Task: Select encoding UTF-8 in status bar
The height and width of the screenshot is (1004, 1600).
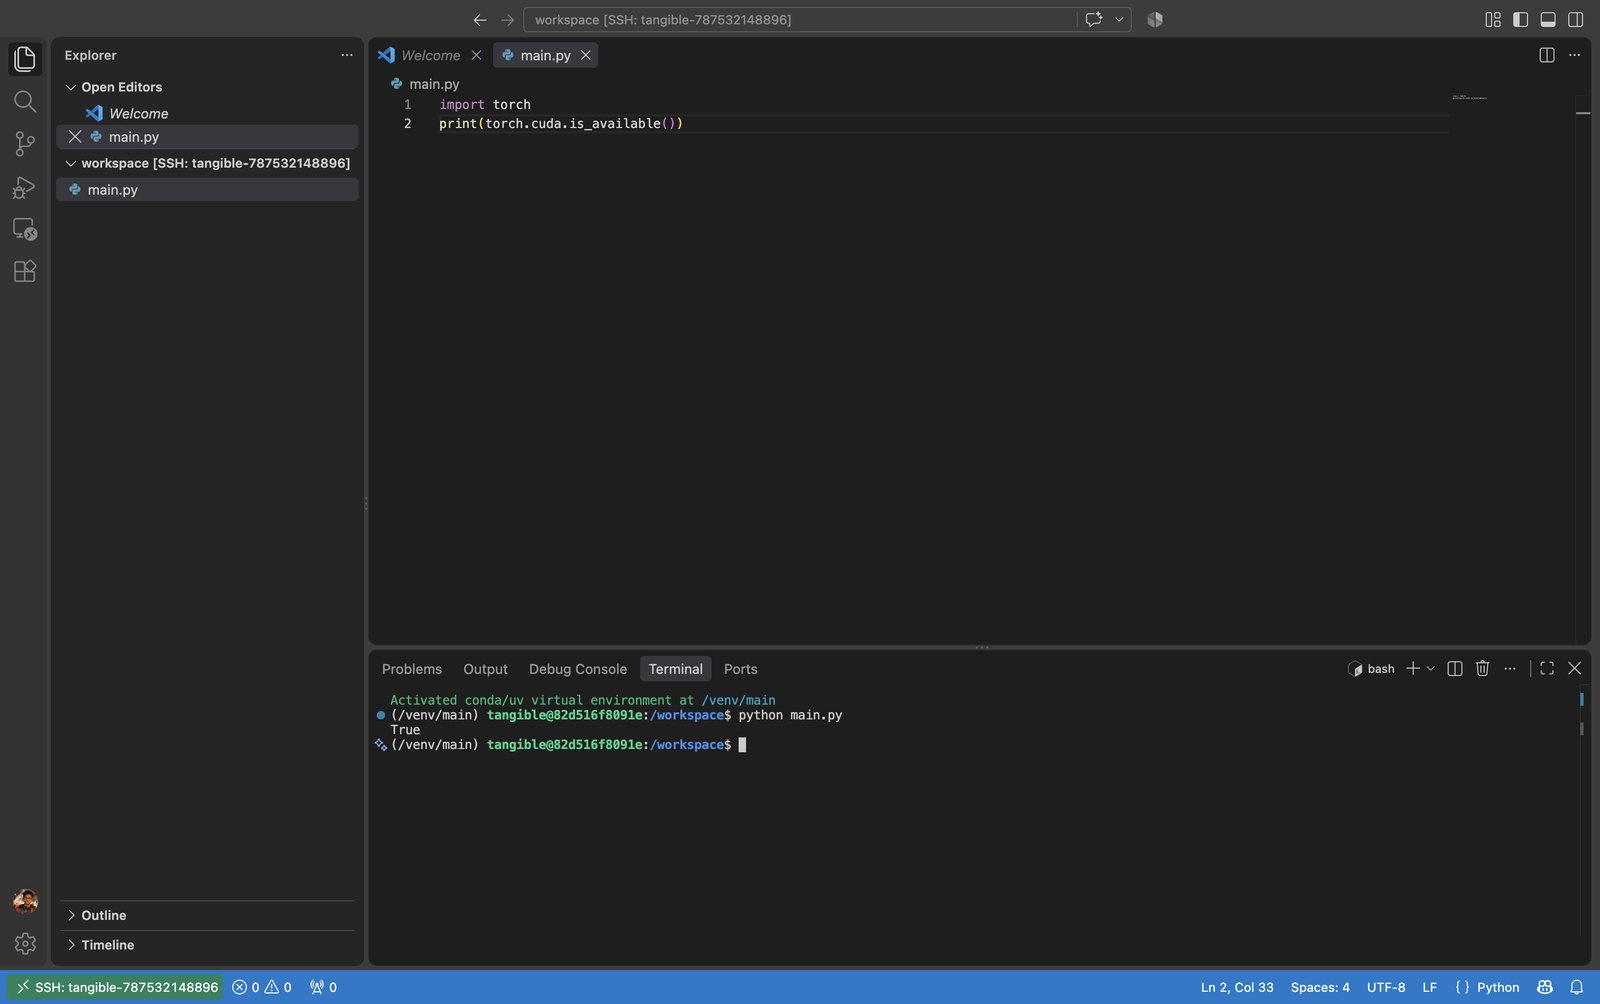Action: 1386,987
